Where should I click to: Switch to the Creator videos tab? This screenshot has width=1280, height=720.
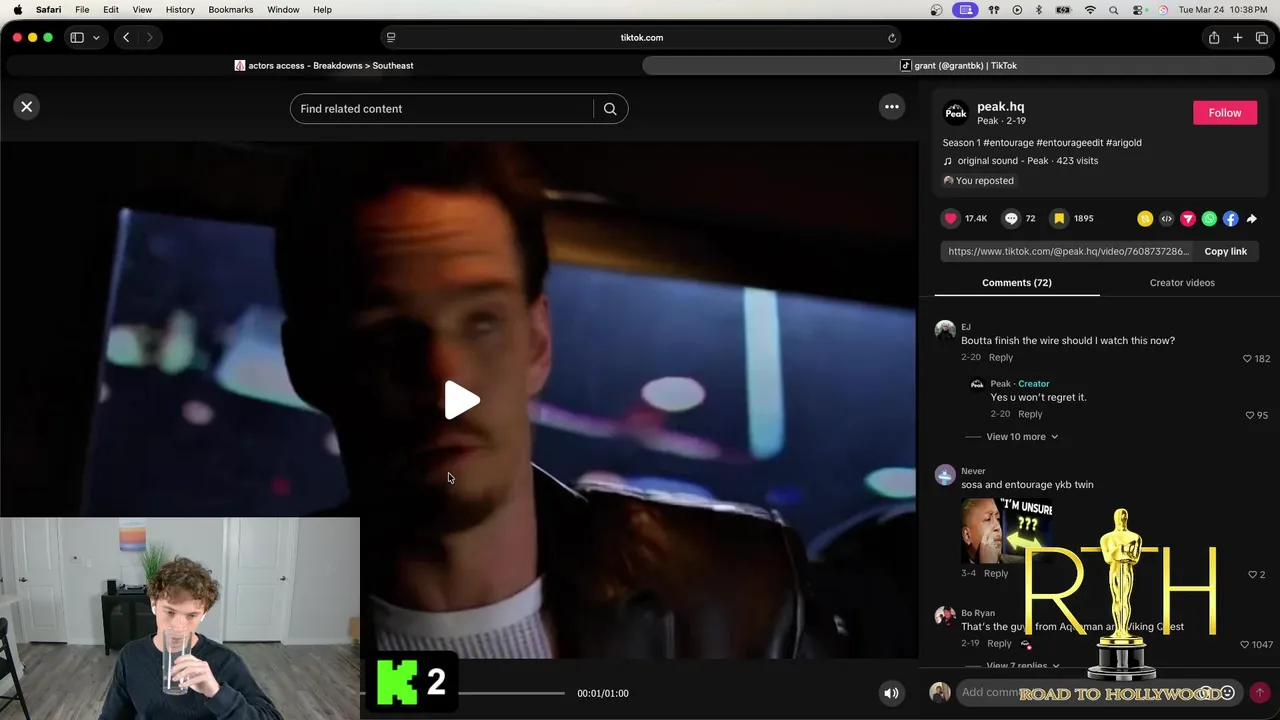(x=1182, y=283)
